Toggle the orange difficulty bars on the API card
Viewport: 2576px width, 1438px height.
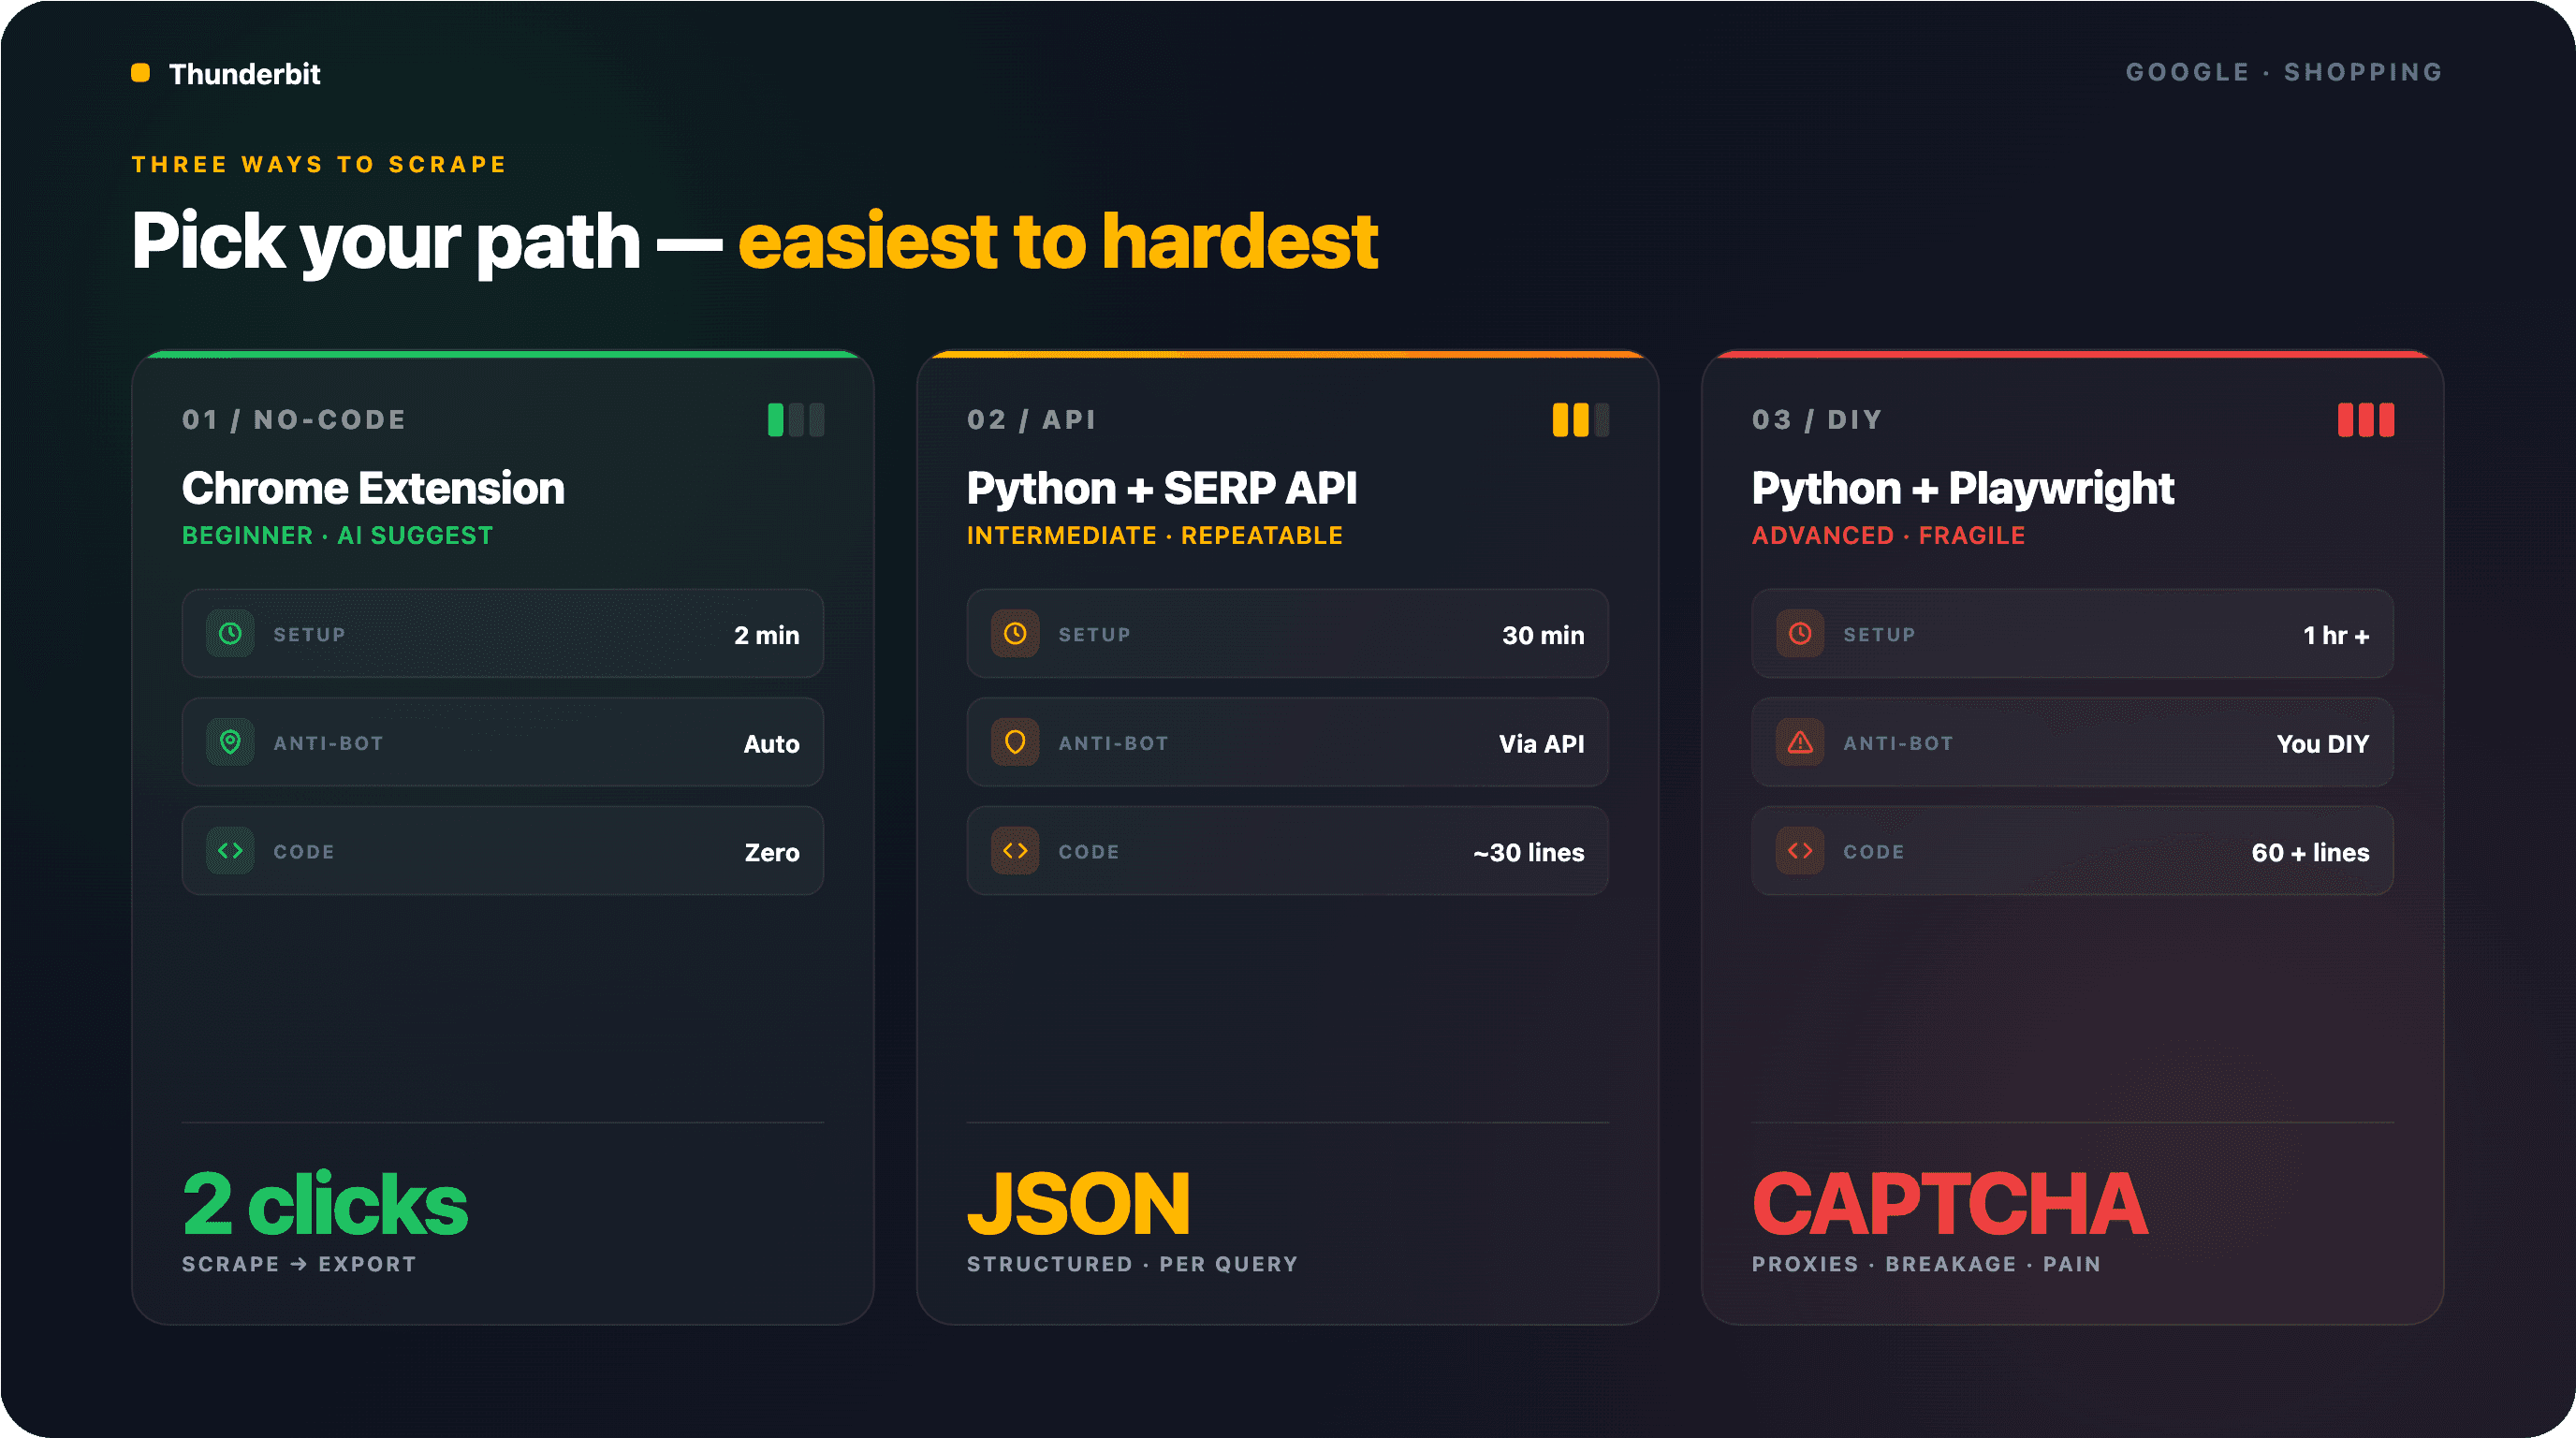1580,421
